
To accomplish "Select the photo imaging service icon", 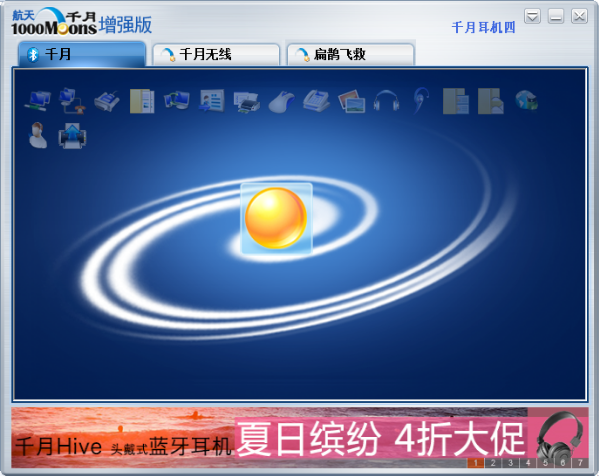I will click(351, 101).
